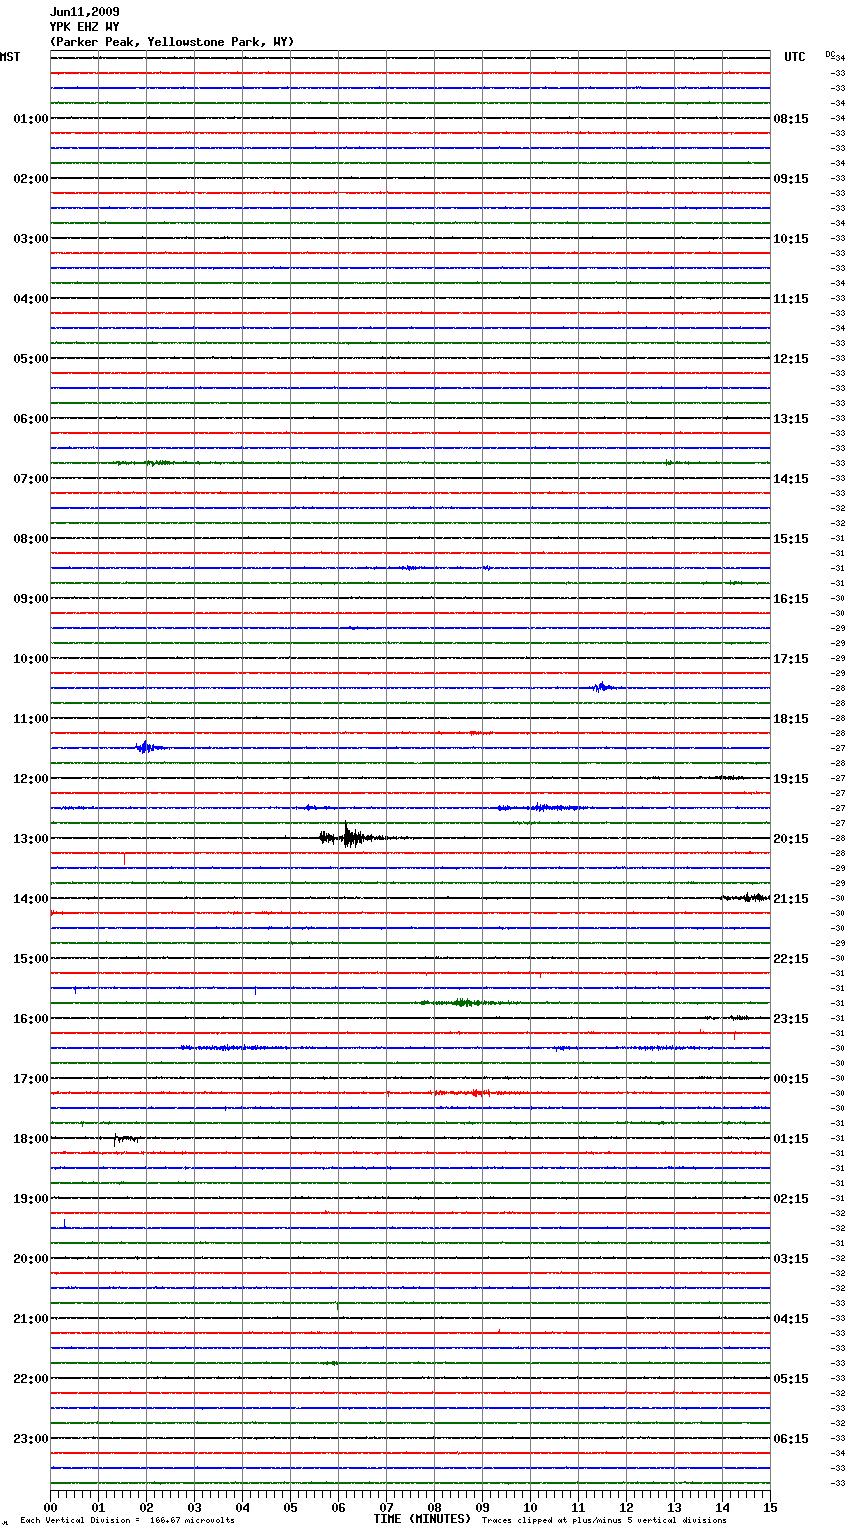Select the 19:00 MST time label
Viewport: 850px width, 1534px height.
tap(31, 1199)
